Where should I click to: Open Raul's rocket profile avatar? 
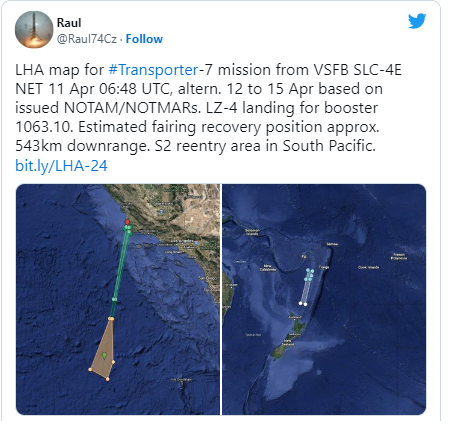tap(34, 30)
